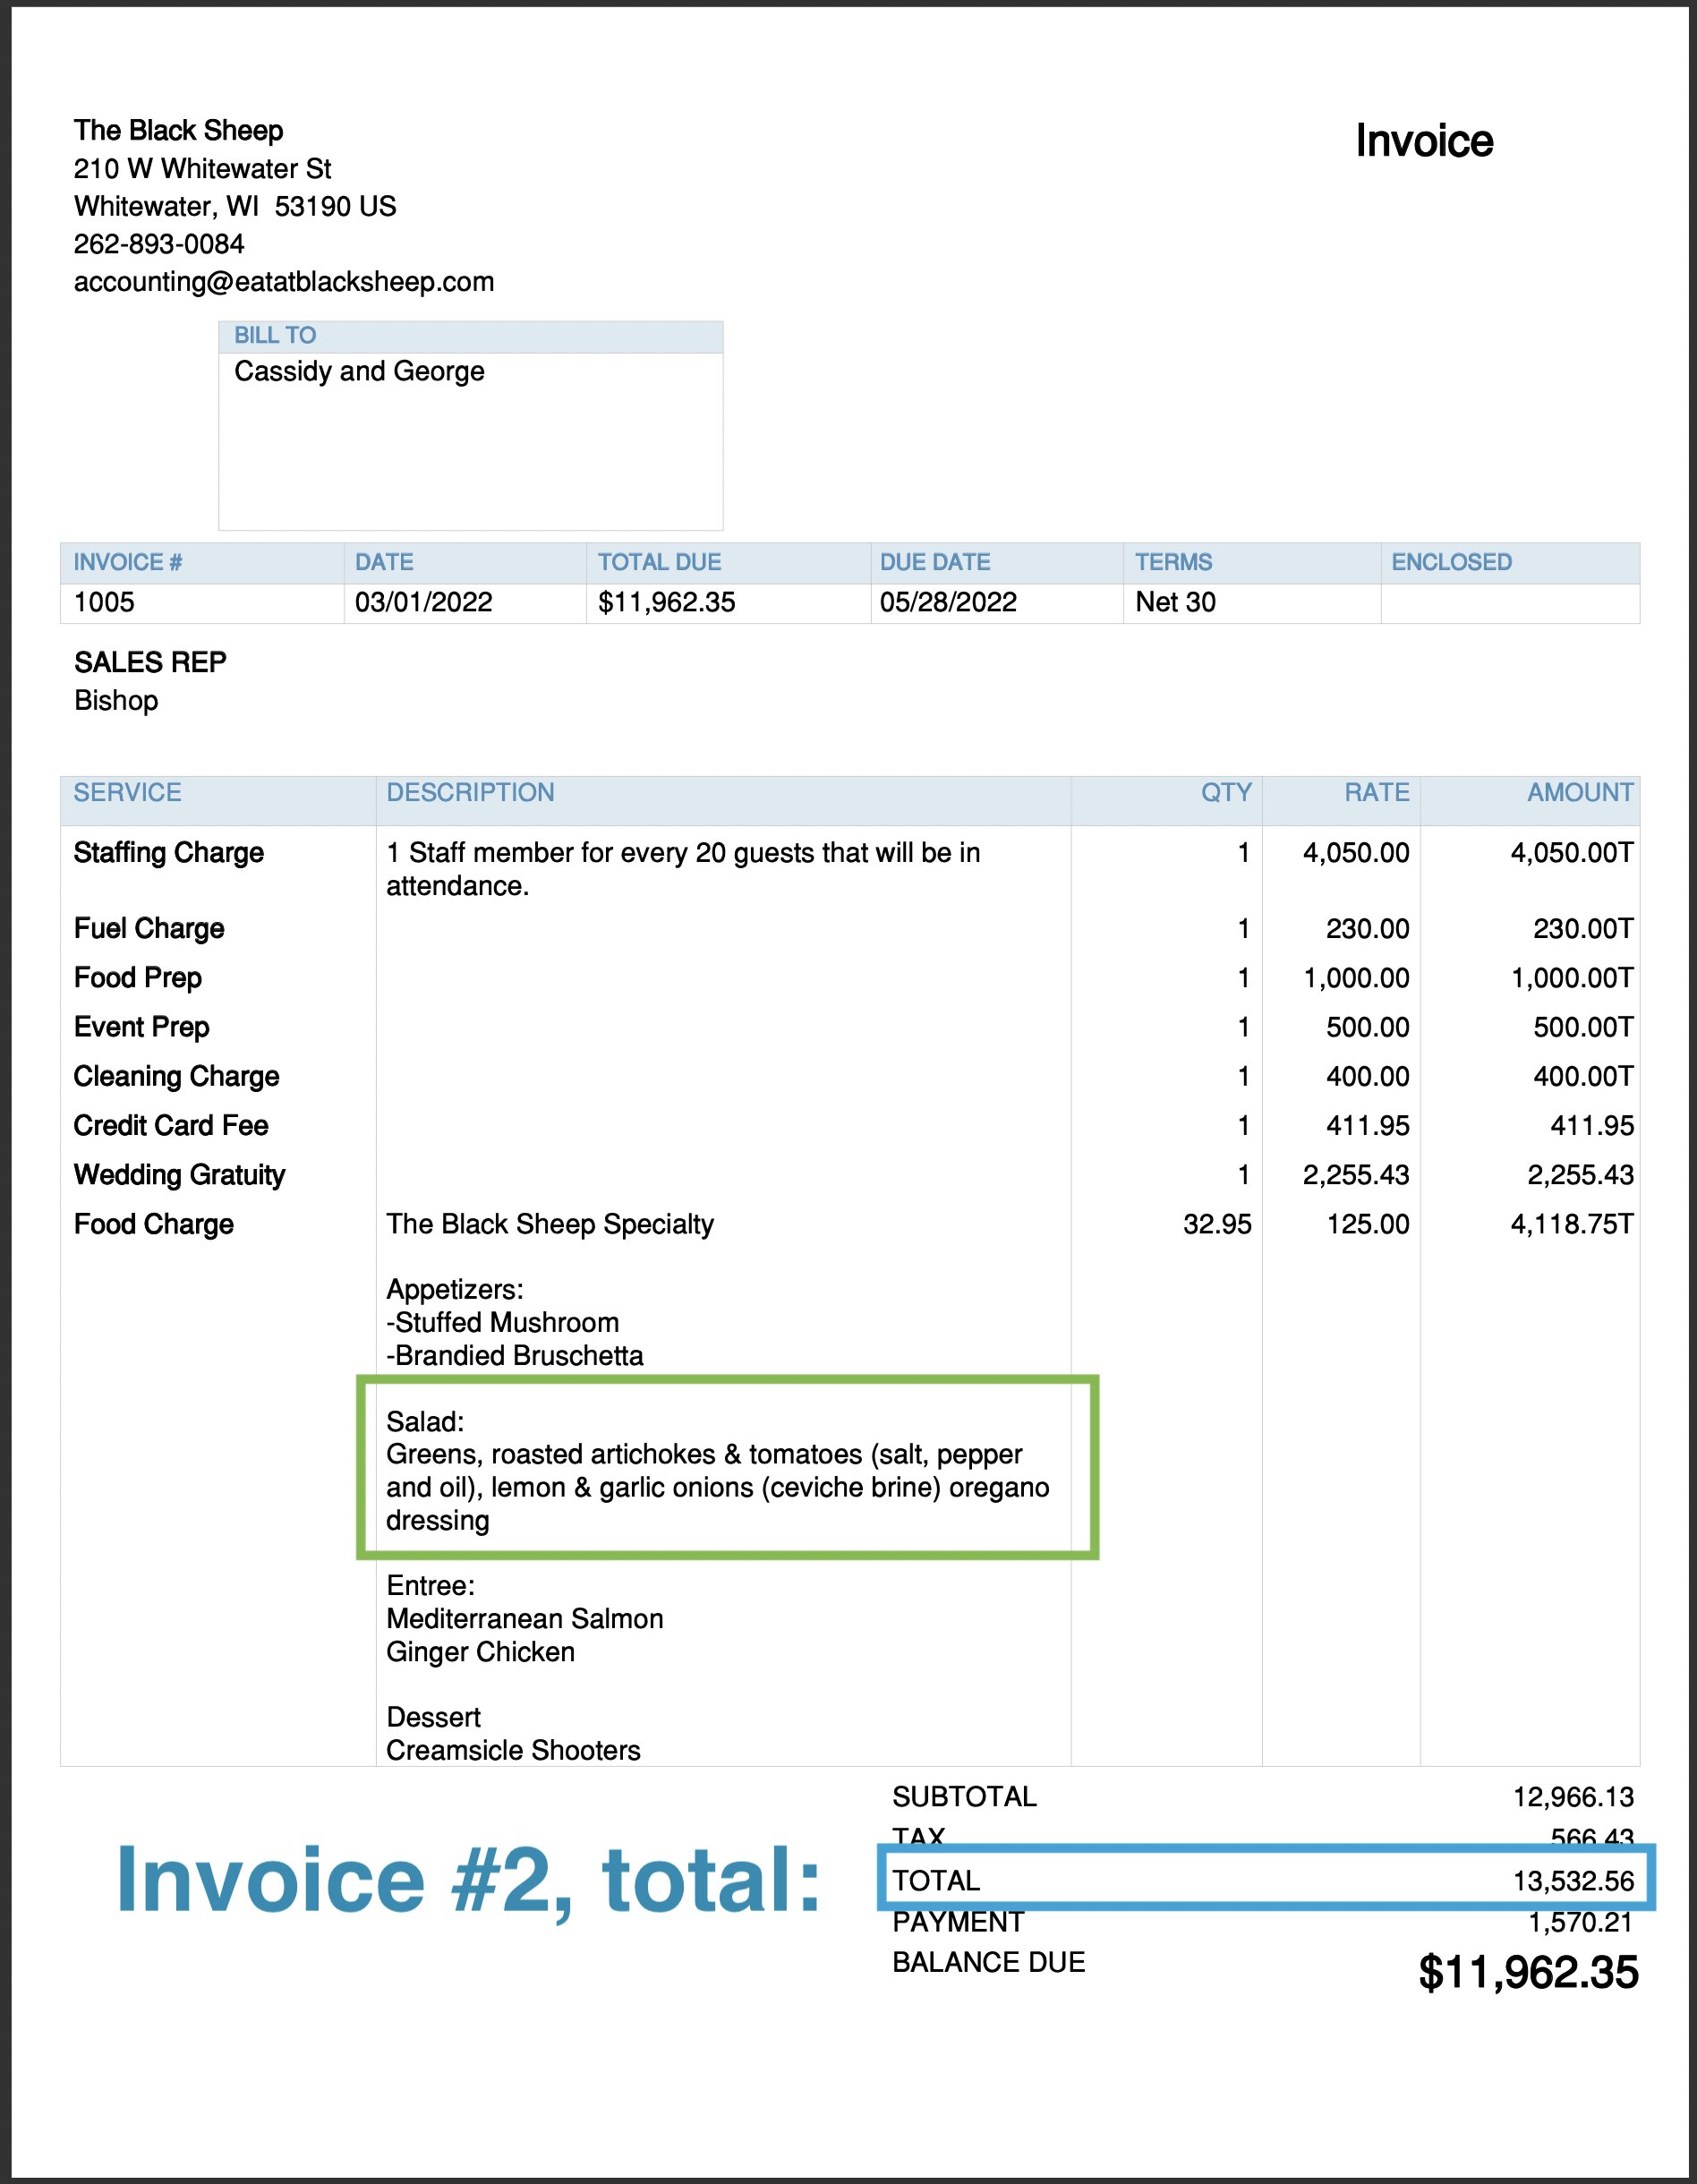The height and width of the screenshot is (2184, 1697).
Task: Select the Staffing Charge service label
Action: [x=168, y=853]
